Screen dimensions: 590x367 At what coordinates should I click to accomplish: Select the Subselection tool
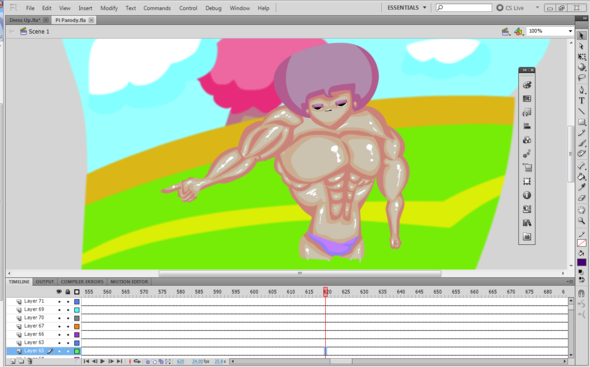pyautogui.click(x=582, y=46)
